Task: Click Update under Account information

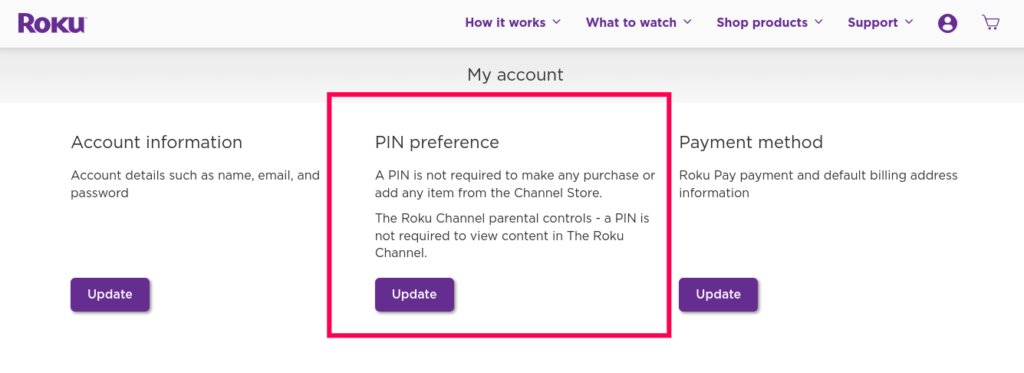Action: pos(110,295)
